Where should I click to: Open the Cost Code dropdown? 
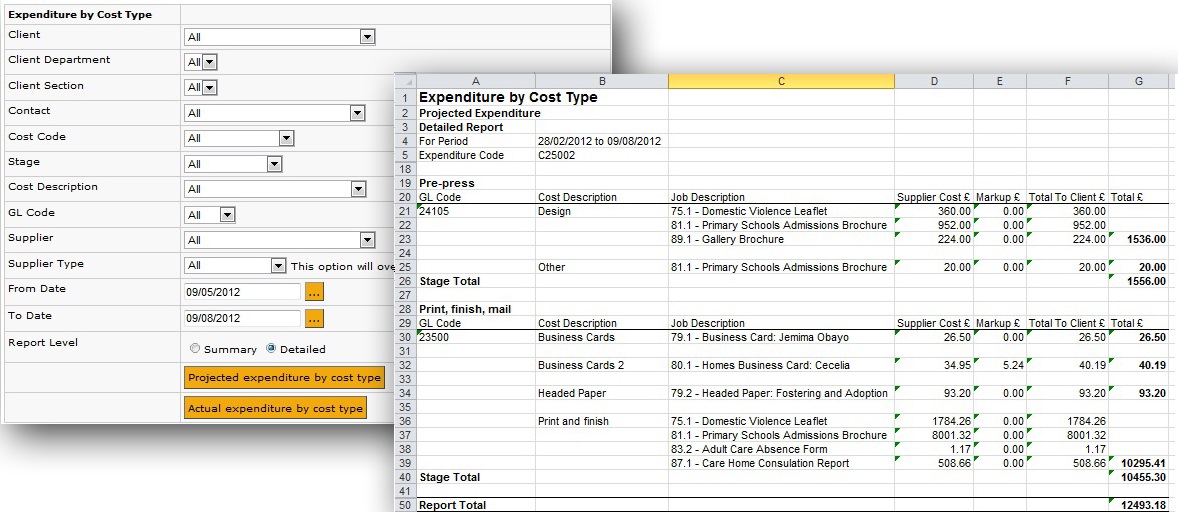click(239, 138)
